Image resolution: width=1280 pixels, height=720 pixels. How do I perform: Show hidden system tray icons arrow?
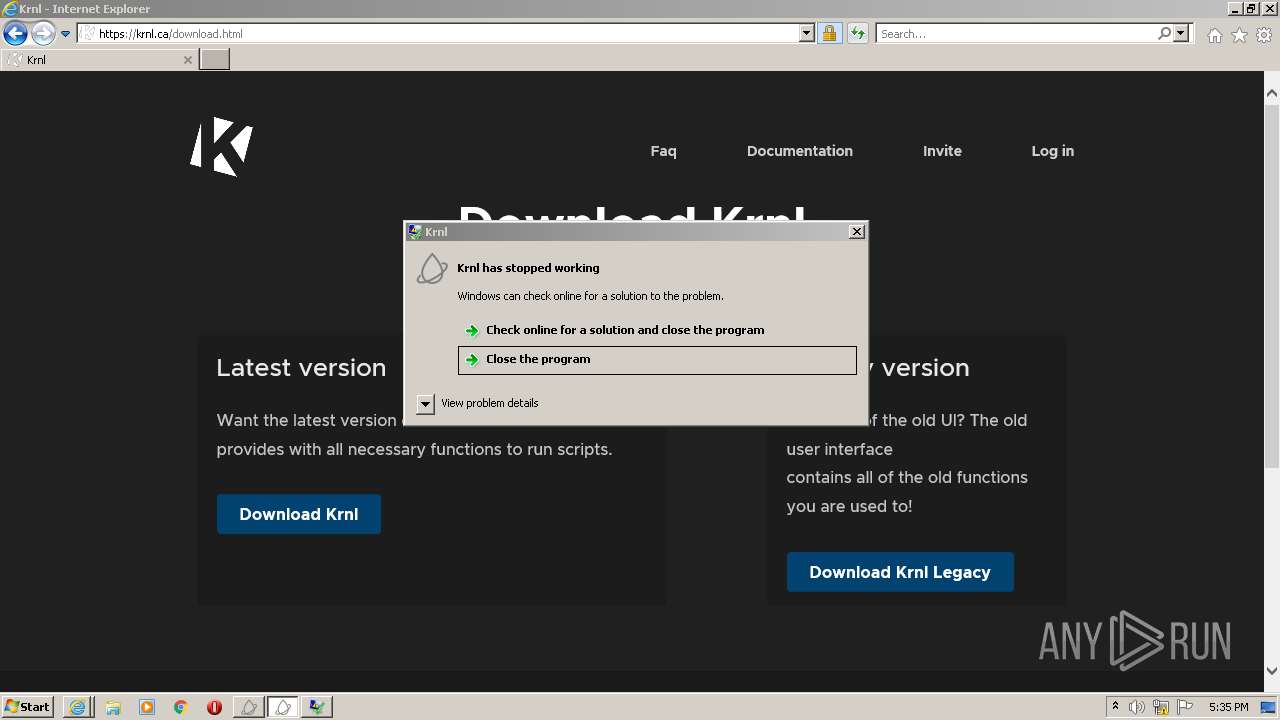click(1115, 707)
